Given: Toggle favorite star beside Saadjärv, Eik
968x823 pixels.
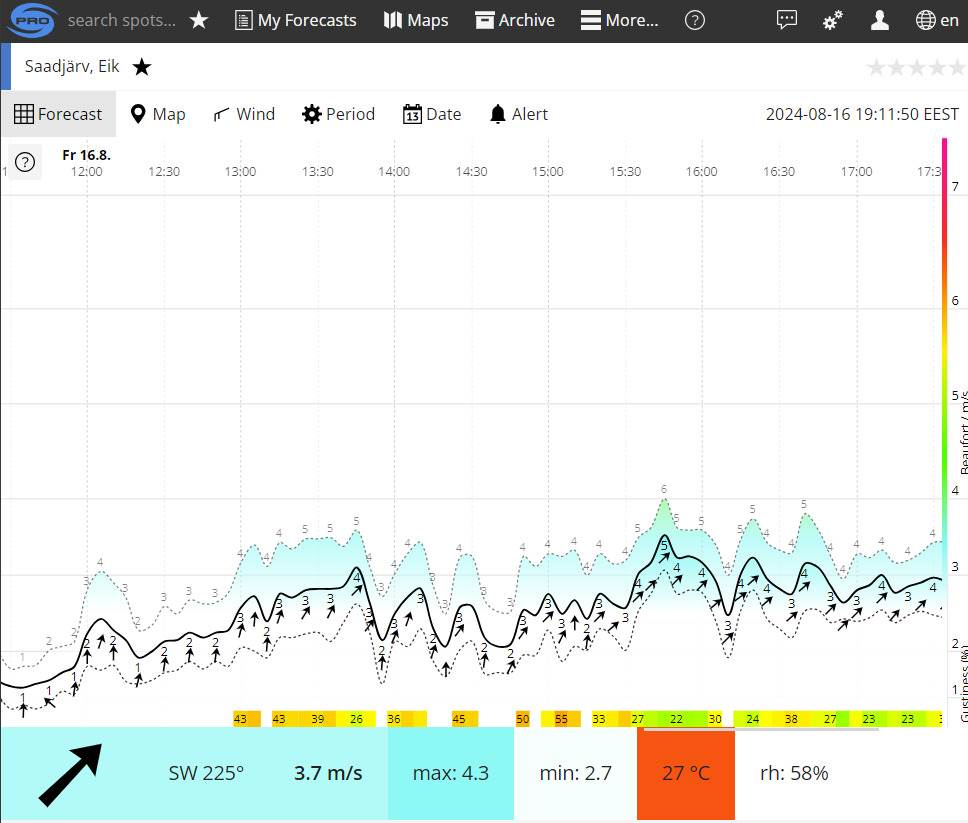Looking at the screenshot, I should click(x=142, y=67).
